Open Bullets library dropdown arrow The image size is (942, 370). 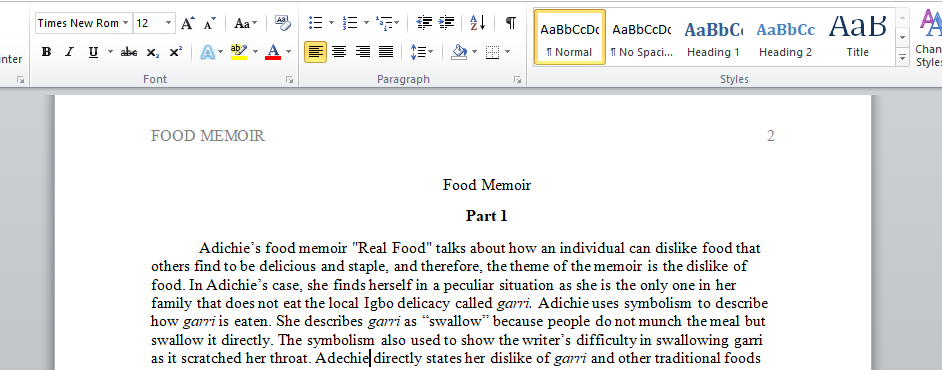[x=332, y=23]
